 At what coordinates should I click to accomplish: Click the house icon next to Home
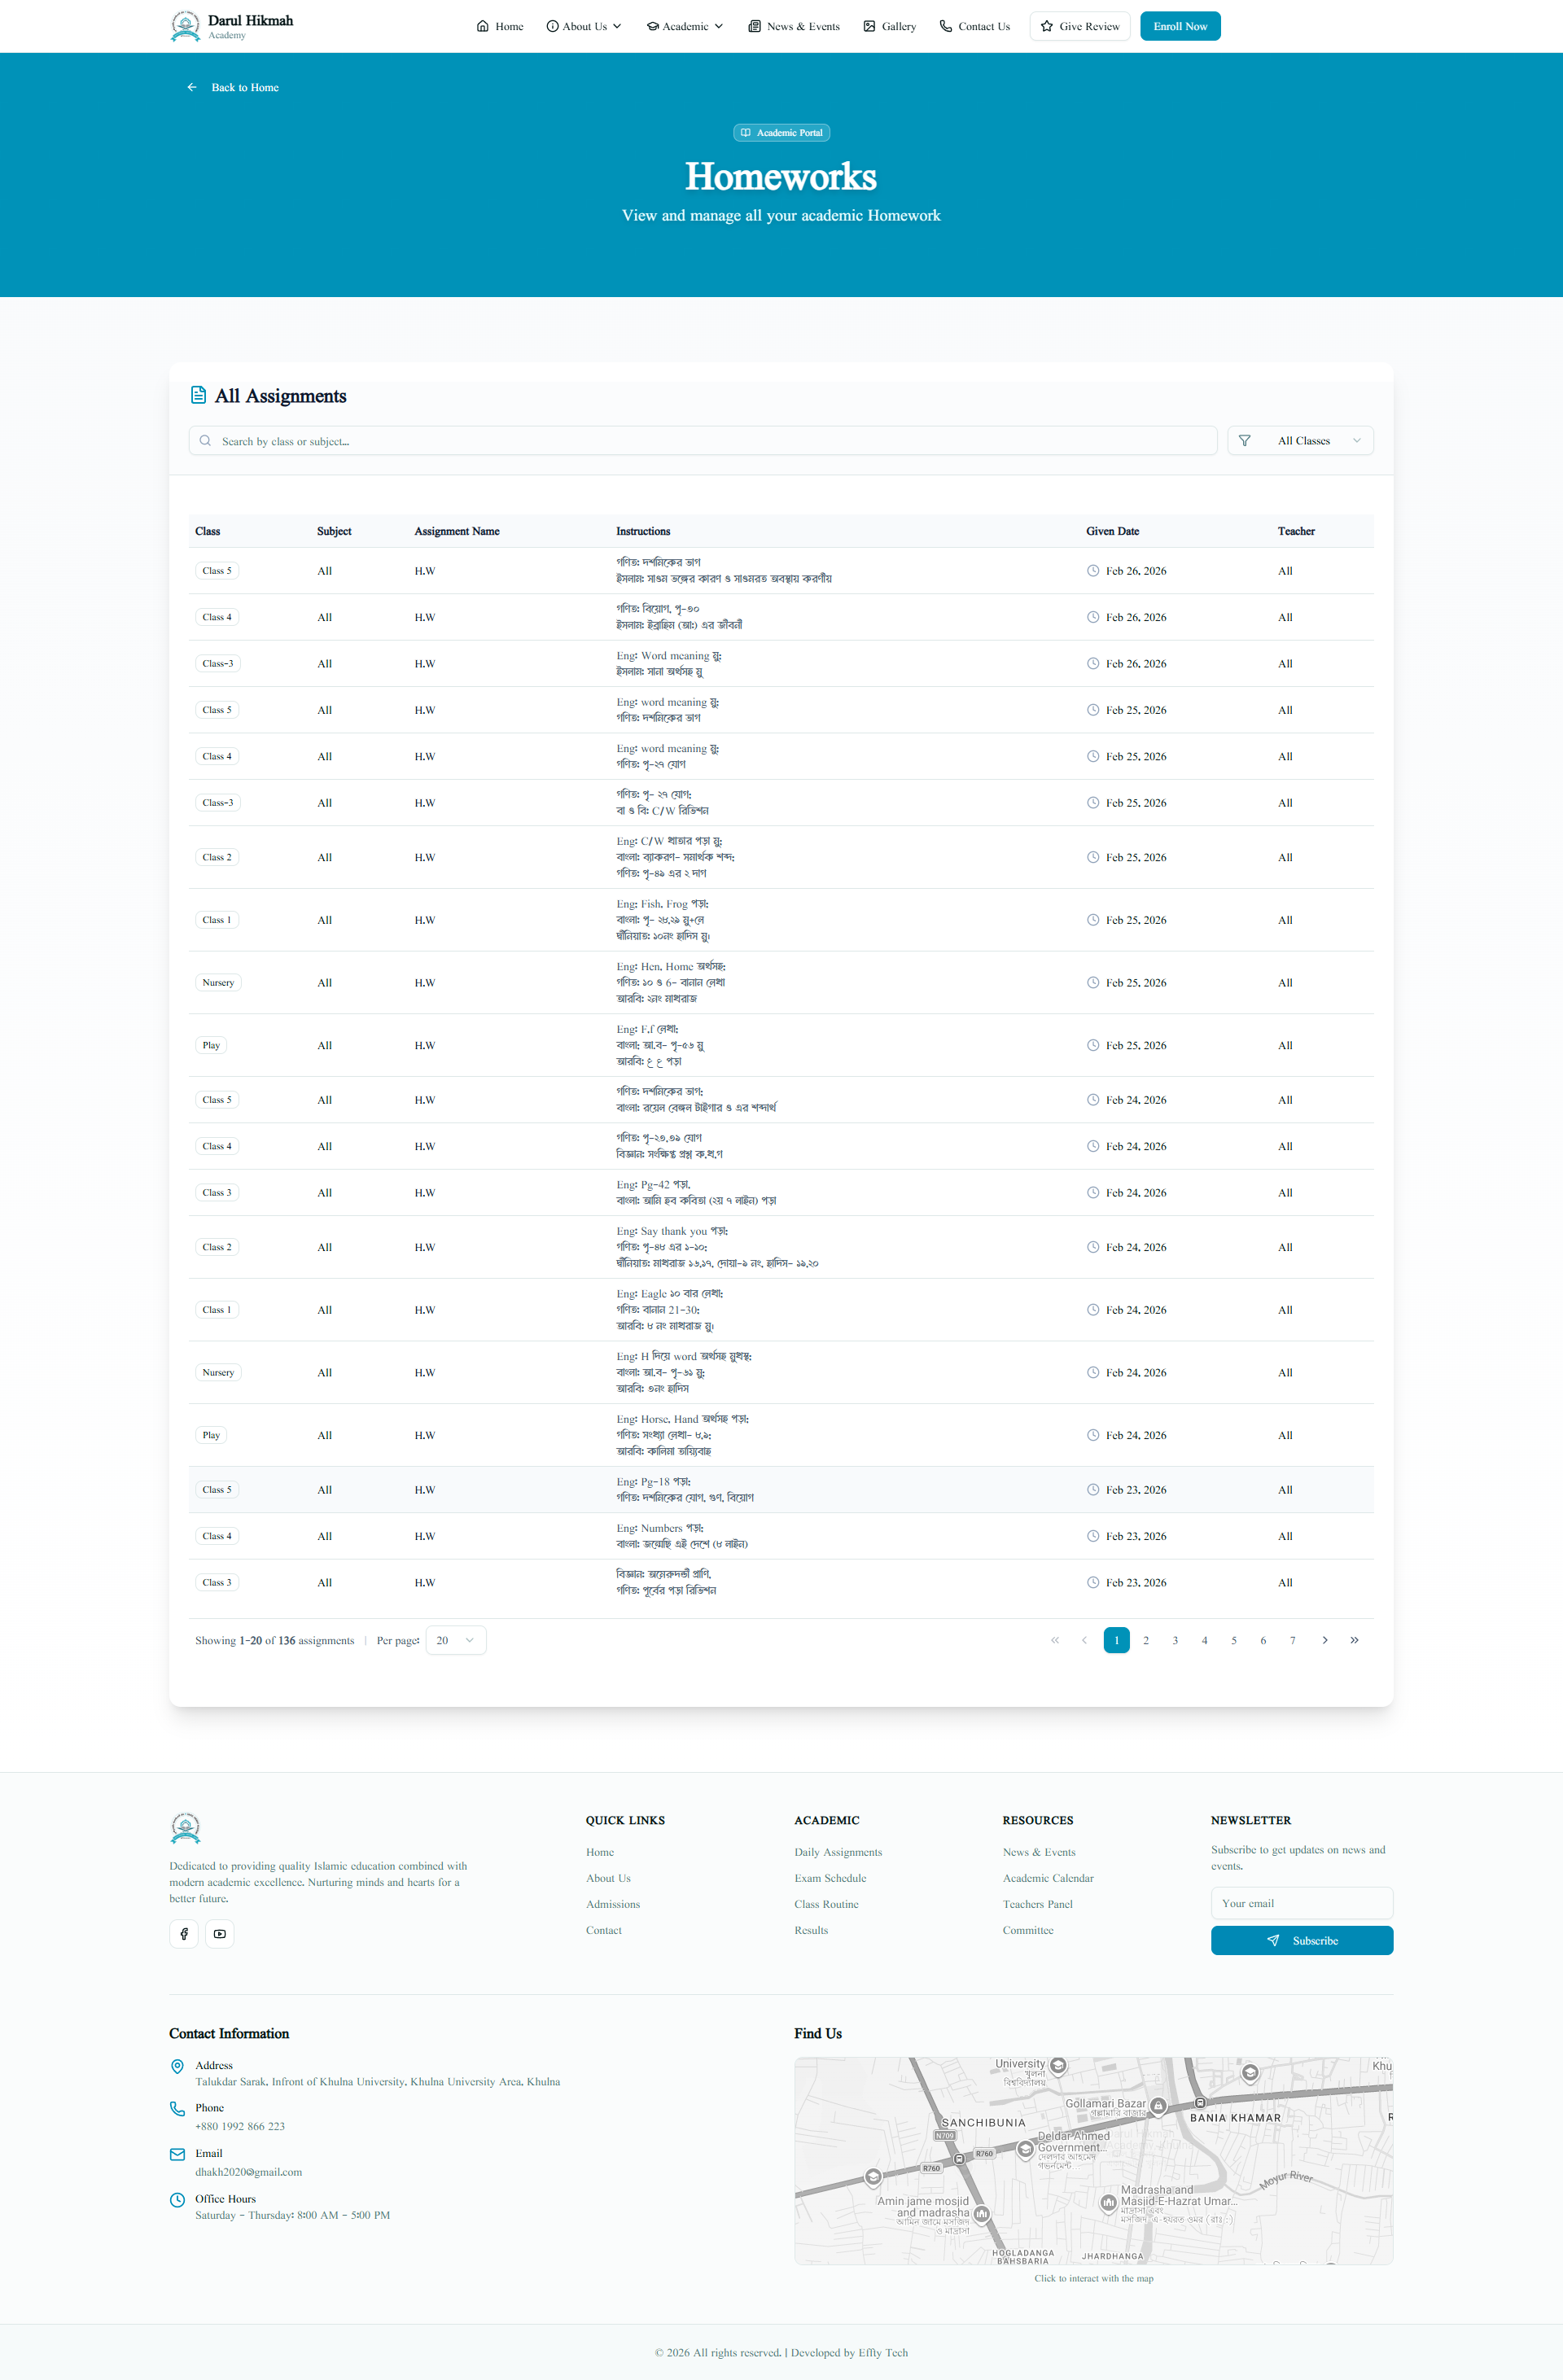[483, 26]
